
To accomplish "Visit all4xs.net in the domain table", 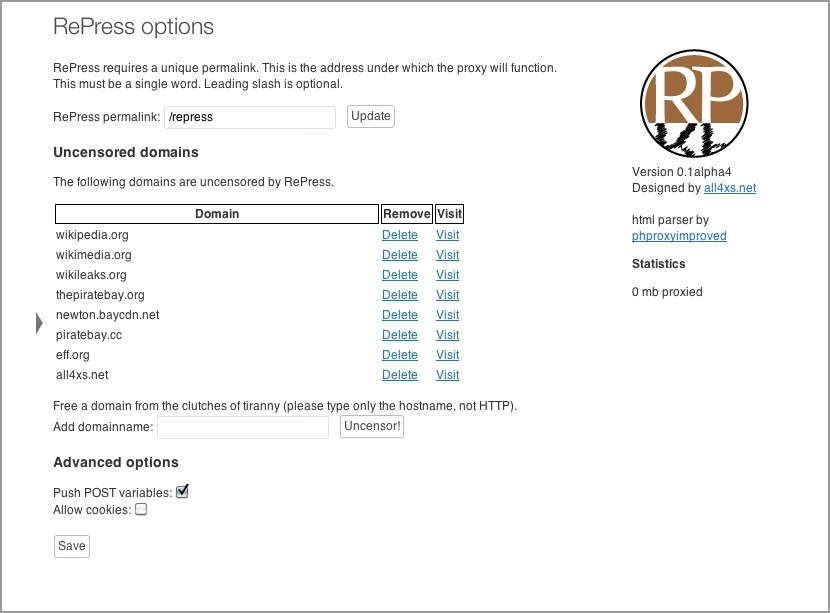I will (x=447, y=375).
